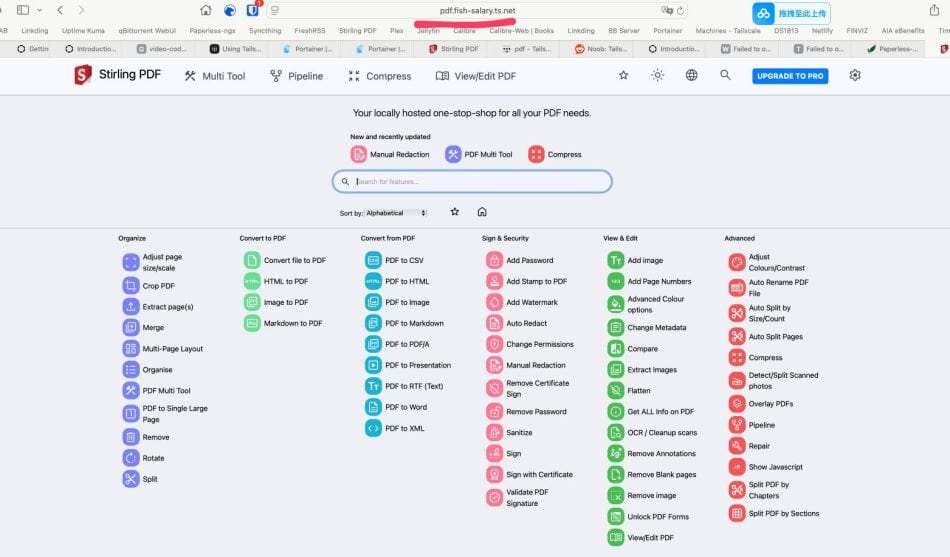Open Auto Split Pages tool

(x=766, y=336)
